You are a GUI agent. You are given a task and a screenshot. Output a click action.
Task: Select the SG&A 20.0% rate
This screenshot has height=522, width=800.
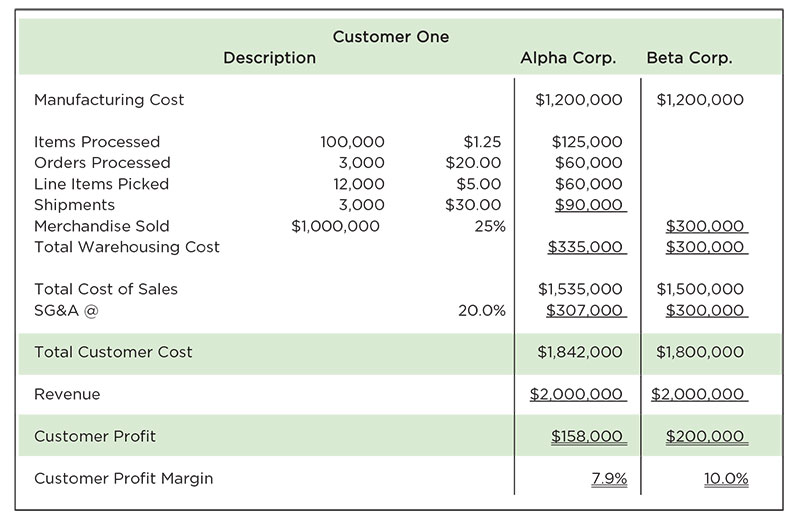click(481, 311)
